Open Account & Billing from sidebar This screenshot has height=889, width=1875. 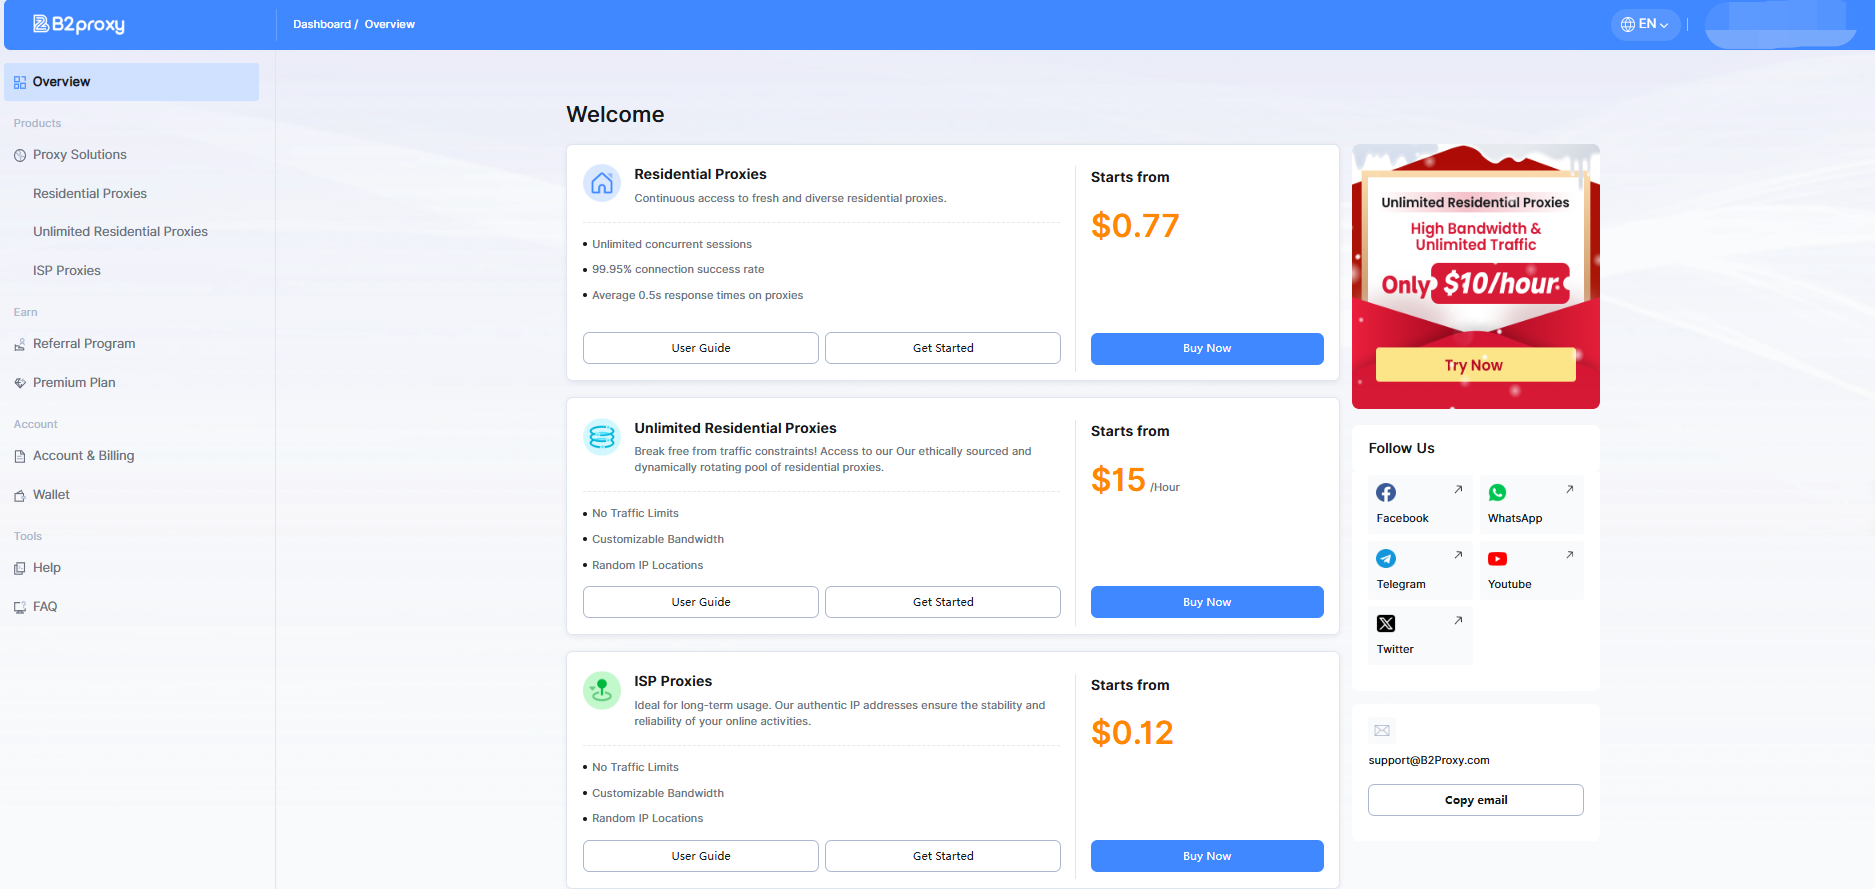[83, 456]
